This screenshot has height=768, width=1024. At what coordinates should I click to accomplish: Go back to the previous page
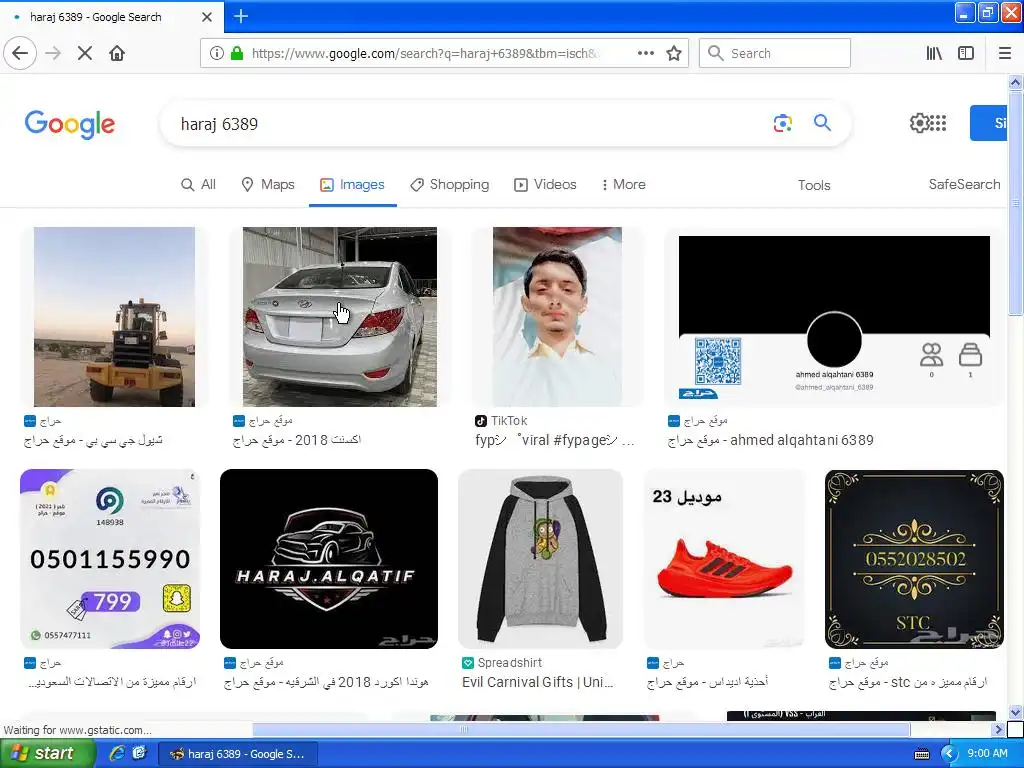20,53
